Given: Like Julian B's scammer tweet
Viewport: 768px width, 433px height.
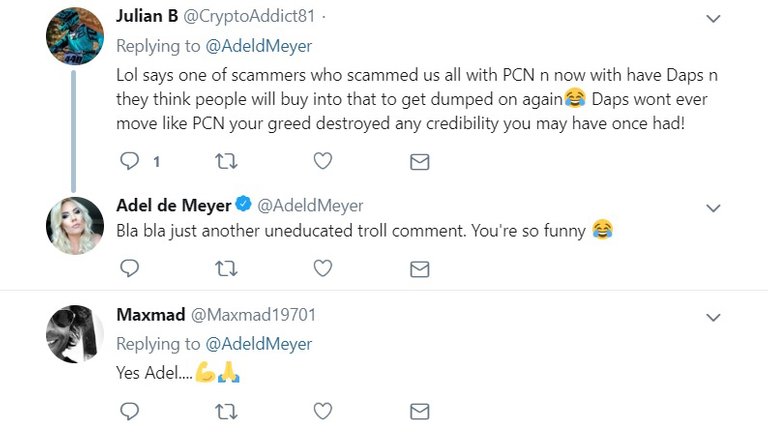Looking at the screenshot, I should [x=323, y=161].
